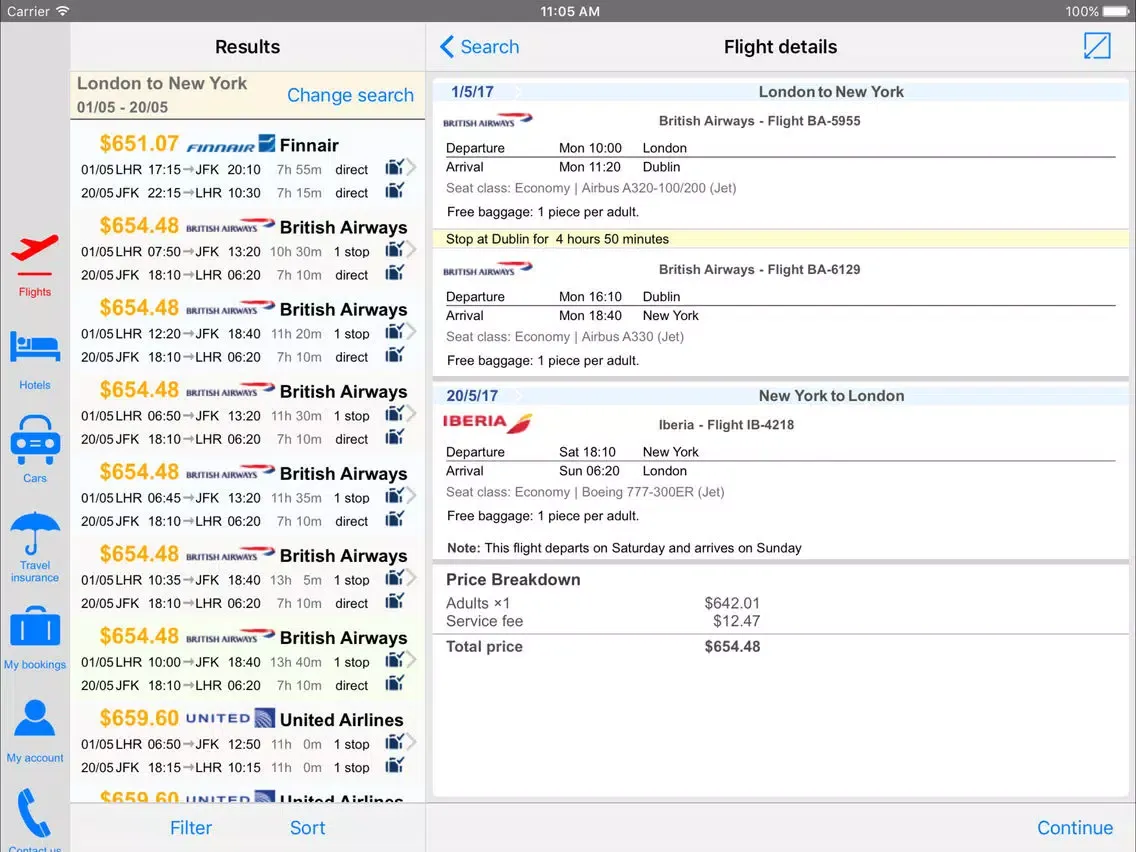Tap baggage icon on United 18:15 return row
This screenshot has width=1136, height=852.
[394, 765]
